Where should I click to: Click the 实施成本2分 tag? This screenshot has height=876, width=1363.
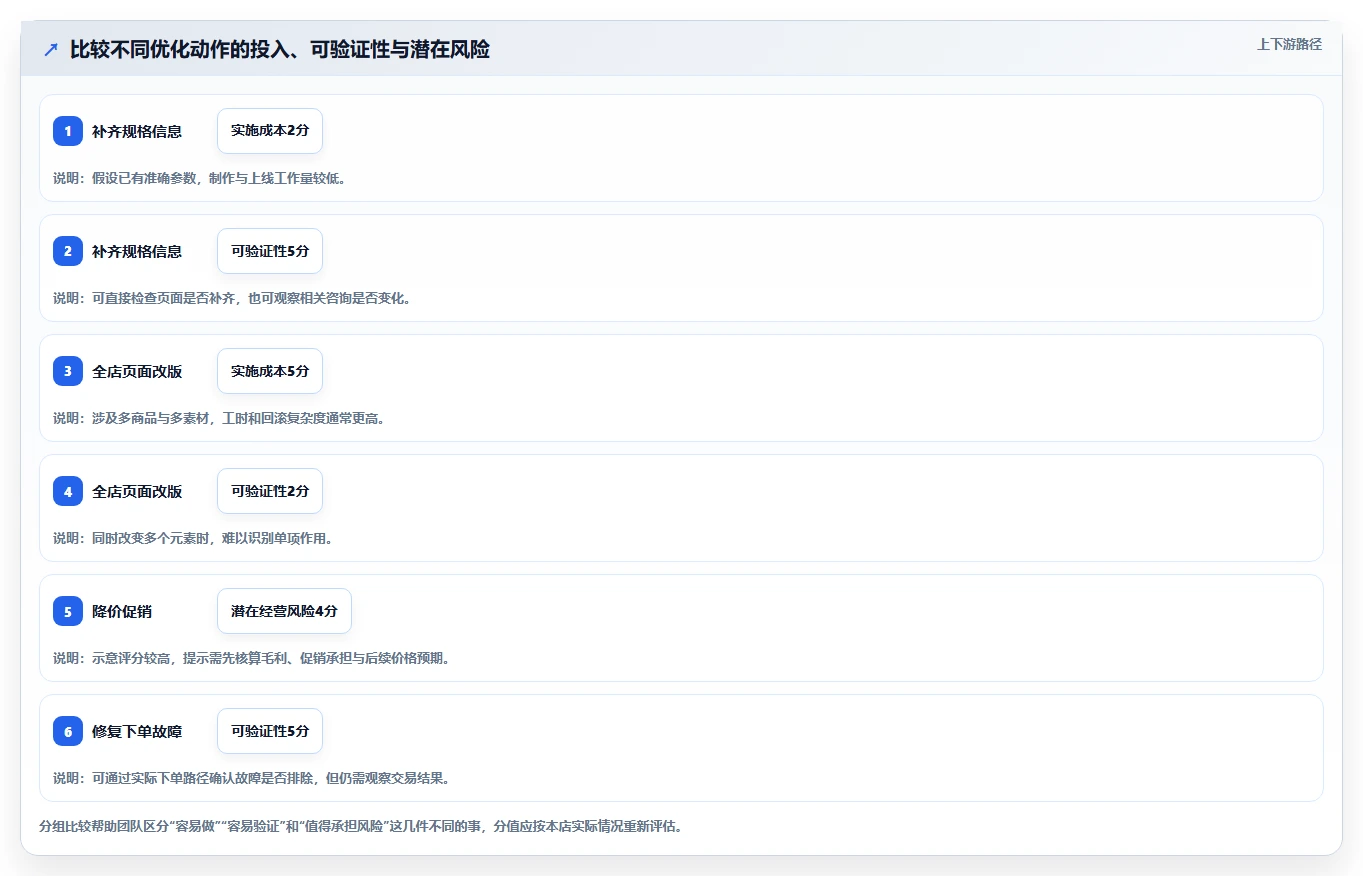270,131
